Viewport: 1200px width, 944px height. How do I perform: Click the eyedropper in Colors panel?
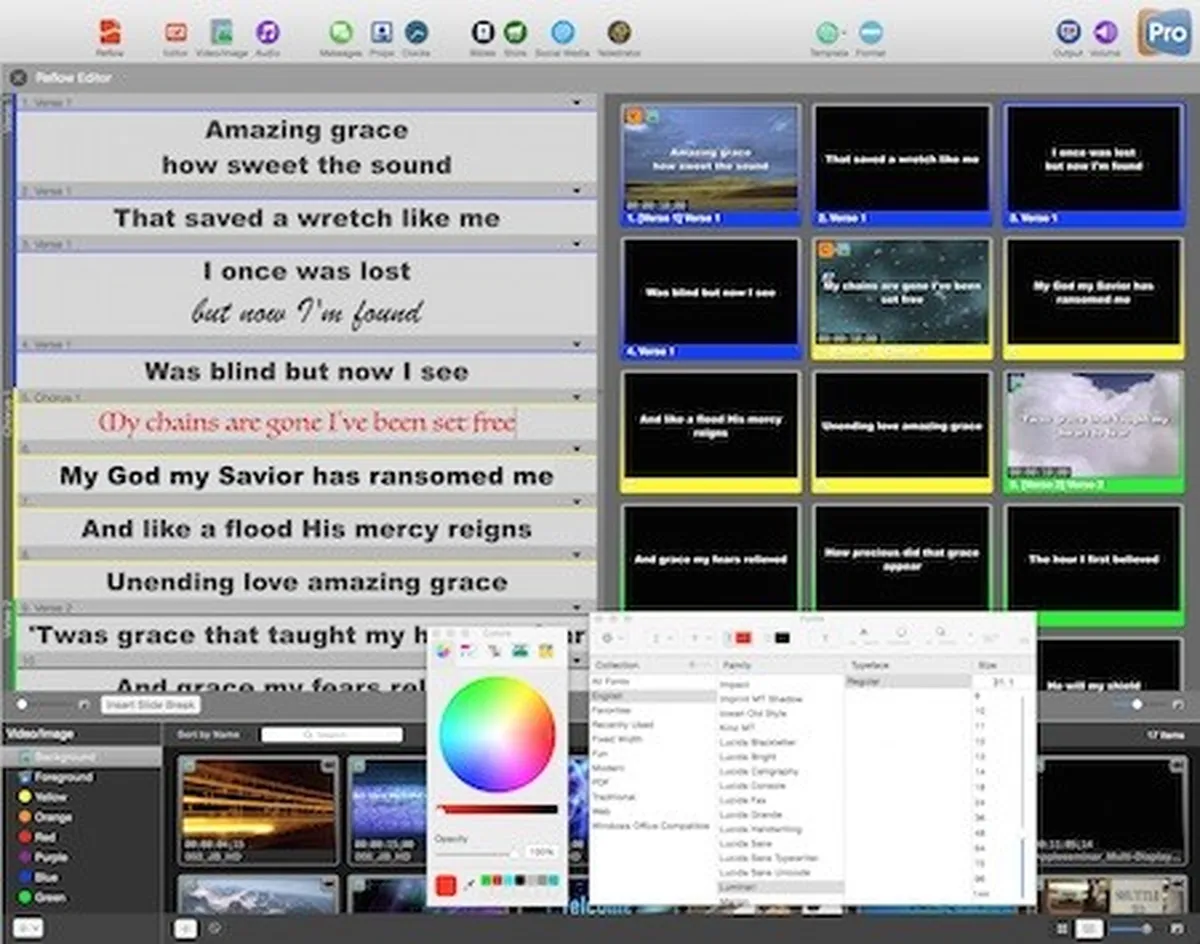point(471,884)
